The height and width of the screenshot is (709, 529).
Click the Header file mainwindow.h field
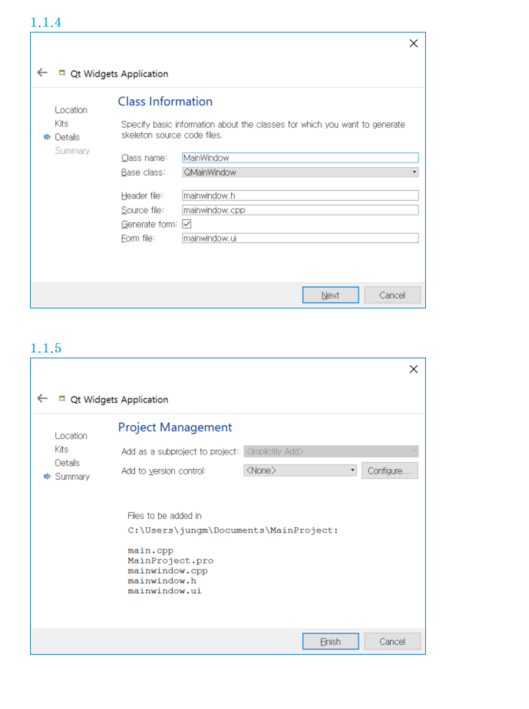point(300,195)
